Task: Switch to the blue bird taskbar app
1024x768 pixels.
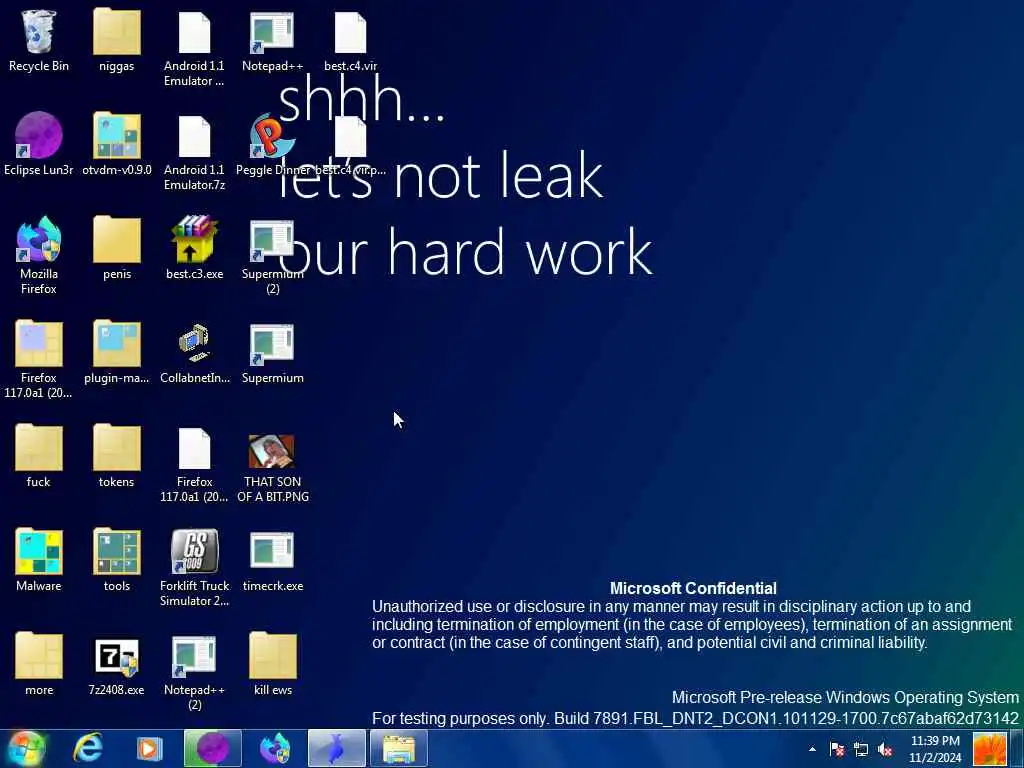Action: 336,748
